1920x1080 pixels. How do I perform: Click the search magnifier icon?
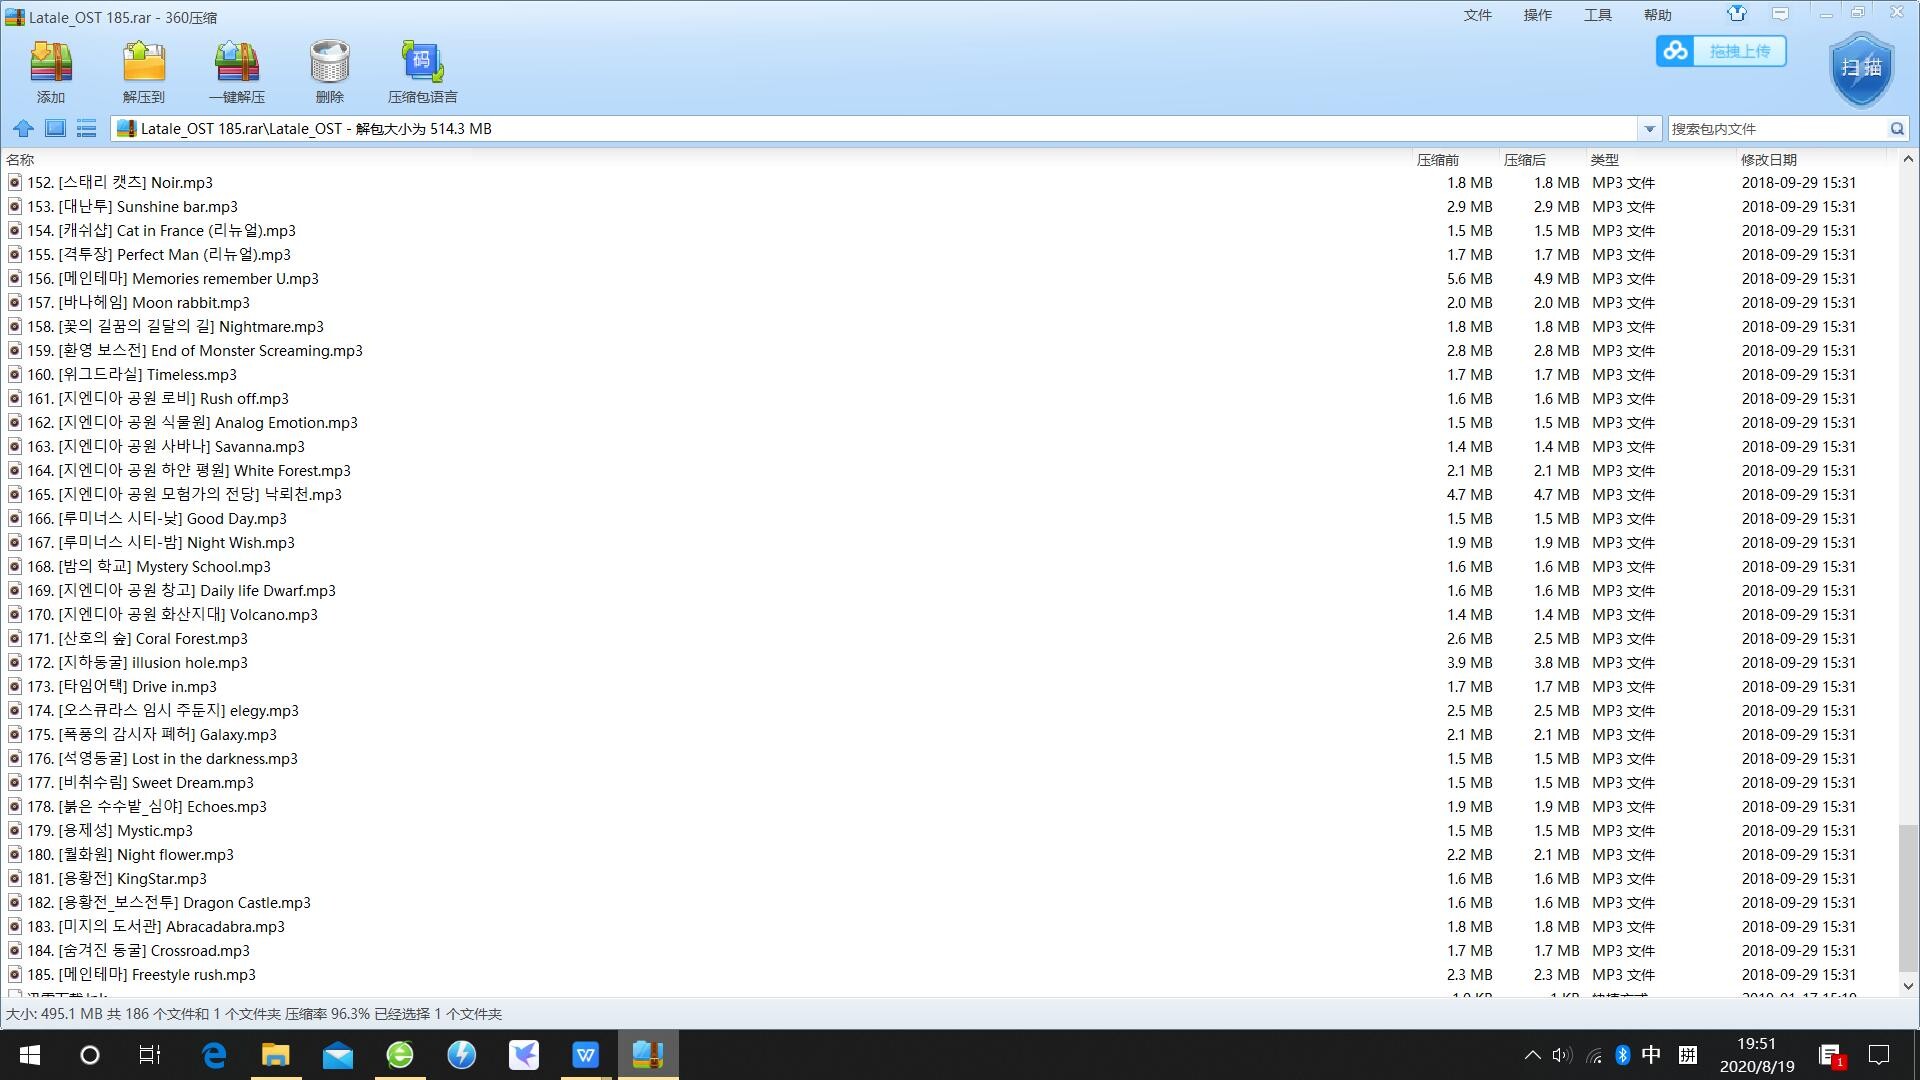[1897, 129]
